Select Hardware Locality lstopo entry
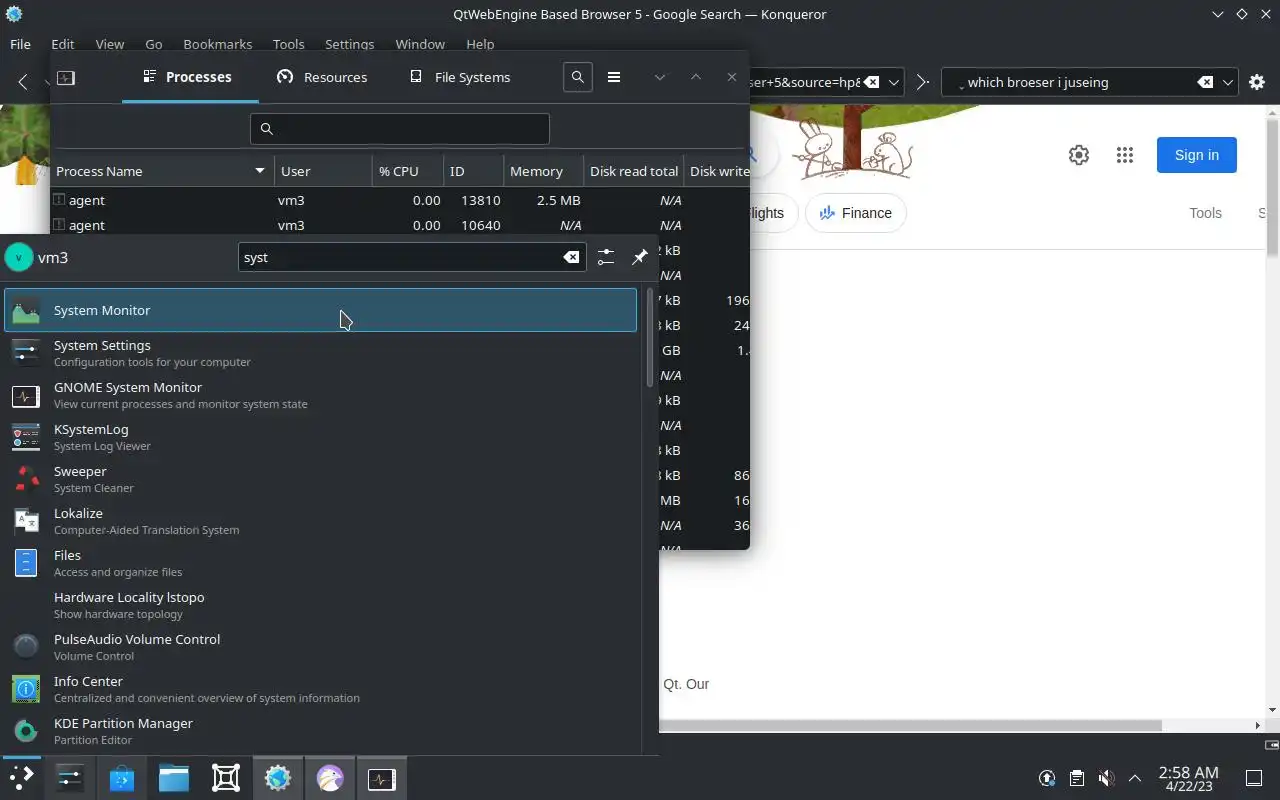Image resolution: width=1280 pixels, height=800 pixels. 320,604
